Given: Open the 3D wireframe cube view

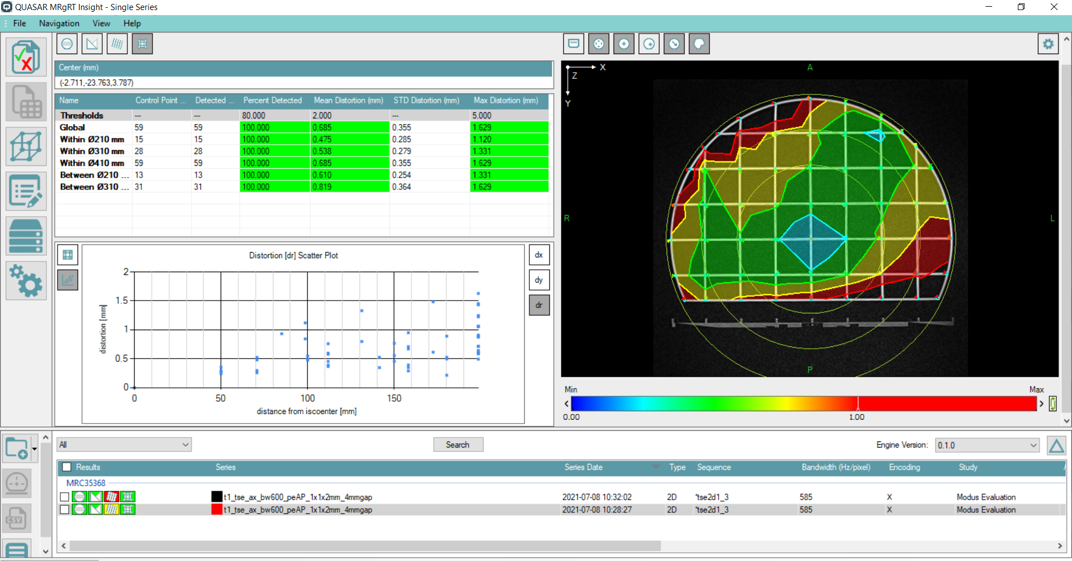Looking at the screenshot, I should pyautogui.click(x=25, y=147).
